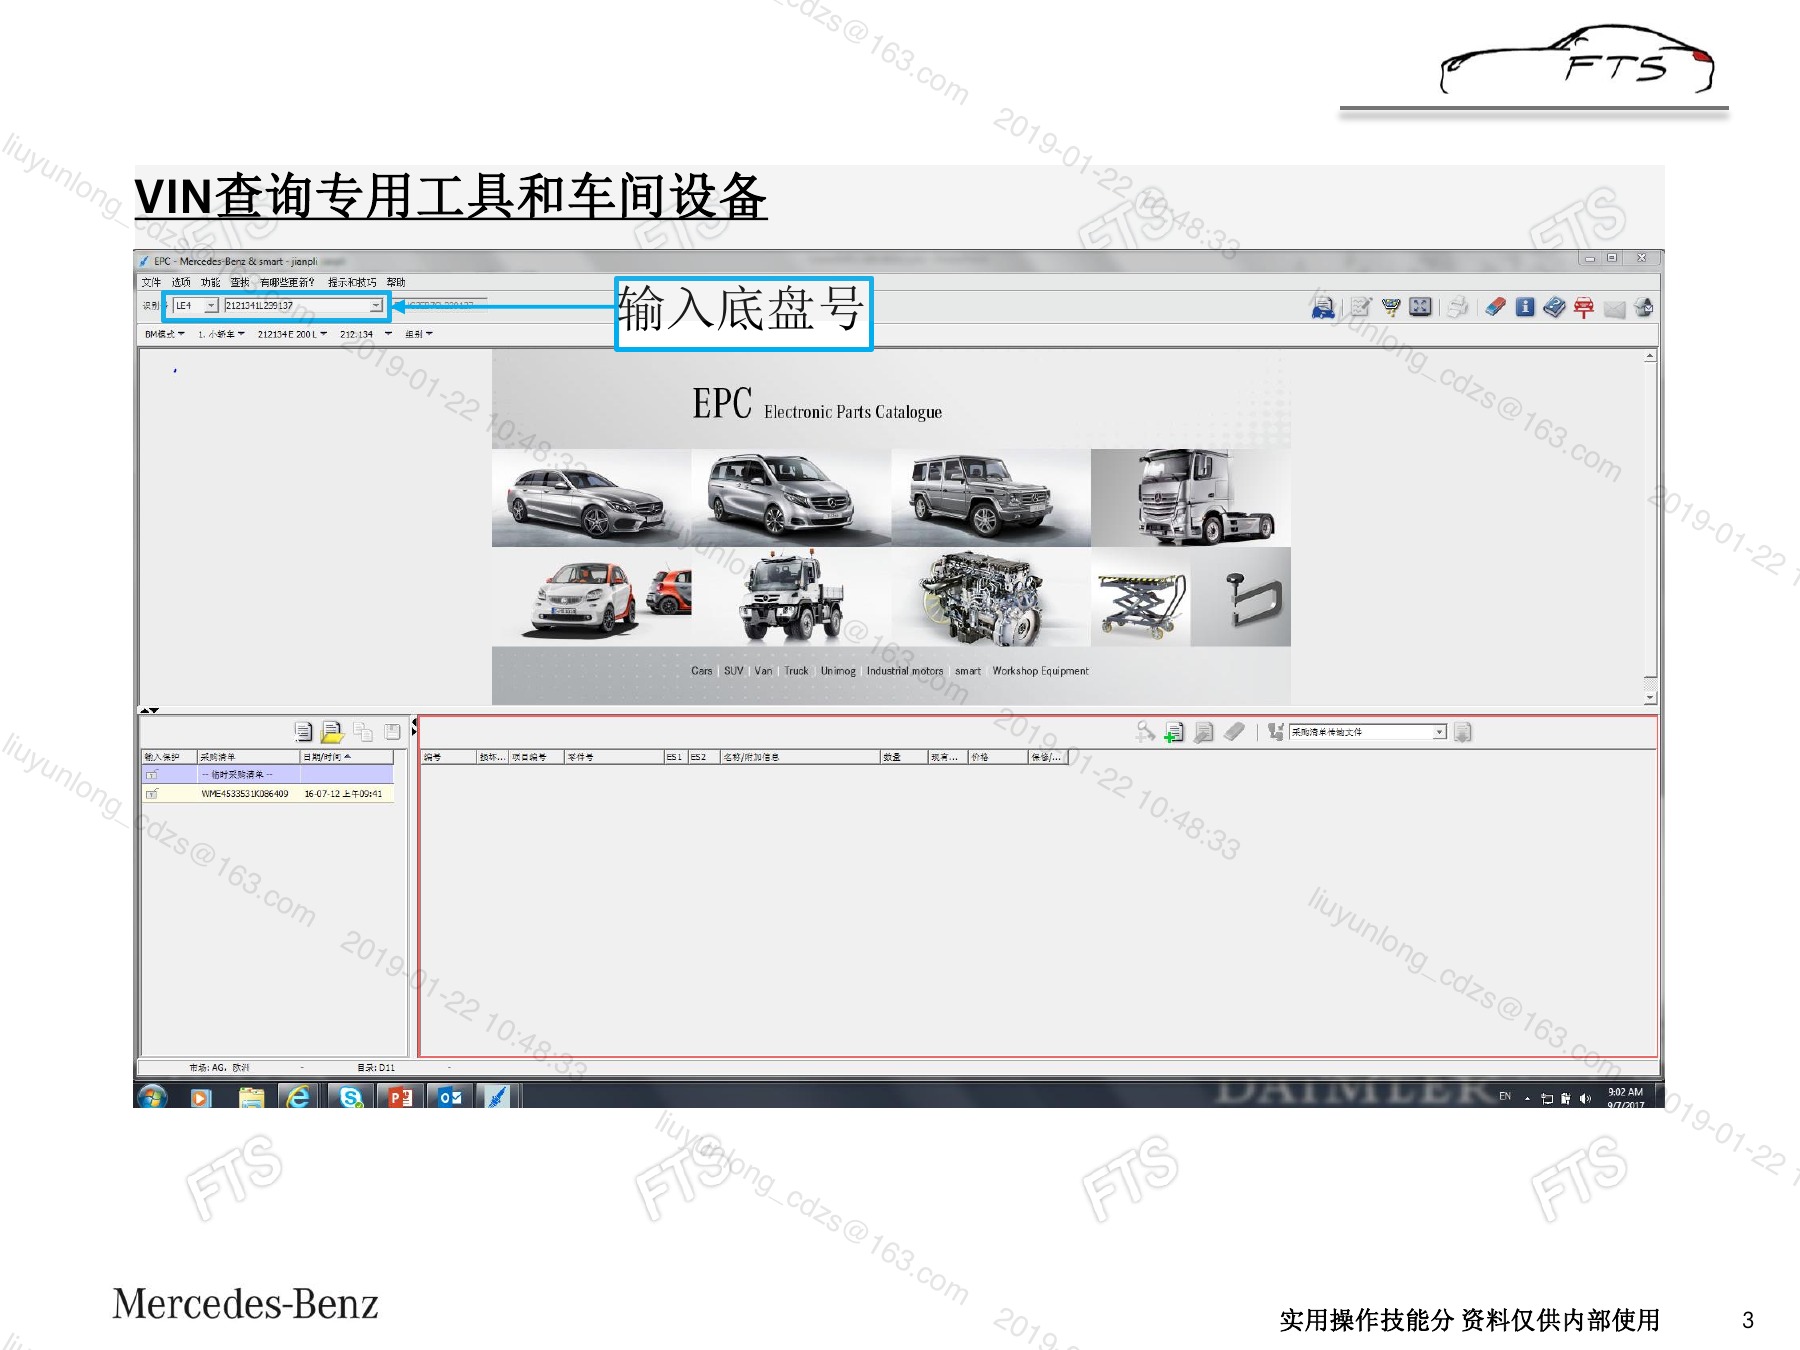Open the 文件 menu
The width and height of the screenshot is (1800, 1350).
click(x=151, y=282)
